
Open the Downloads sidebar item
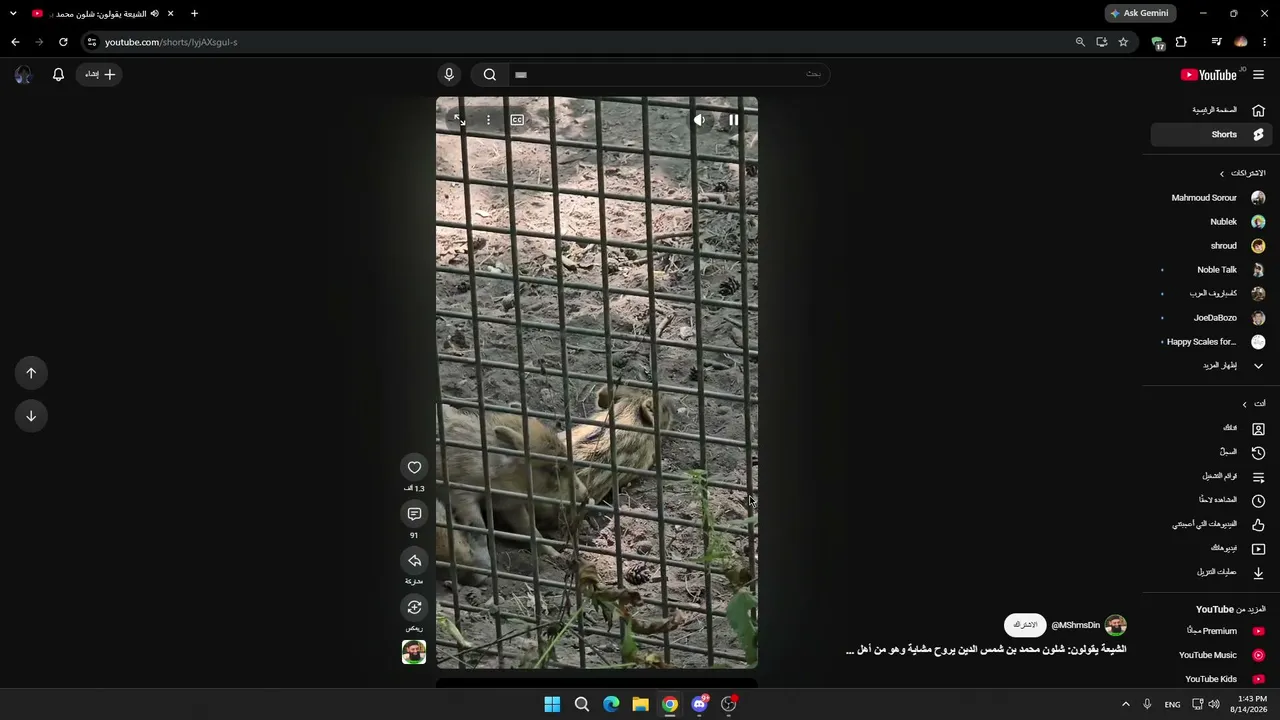[x=1212, y=572]
